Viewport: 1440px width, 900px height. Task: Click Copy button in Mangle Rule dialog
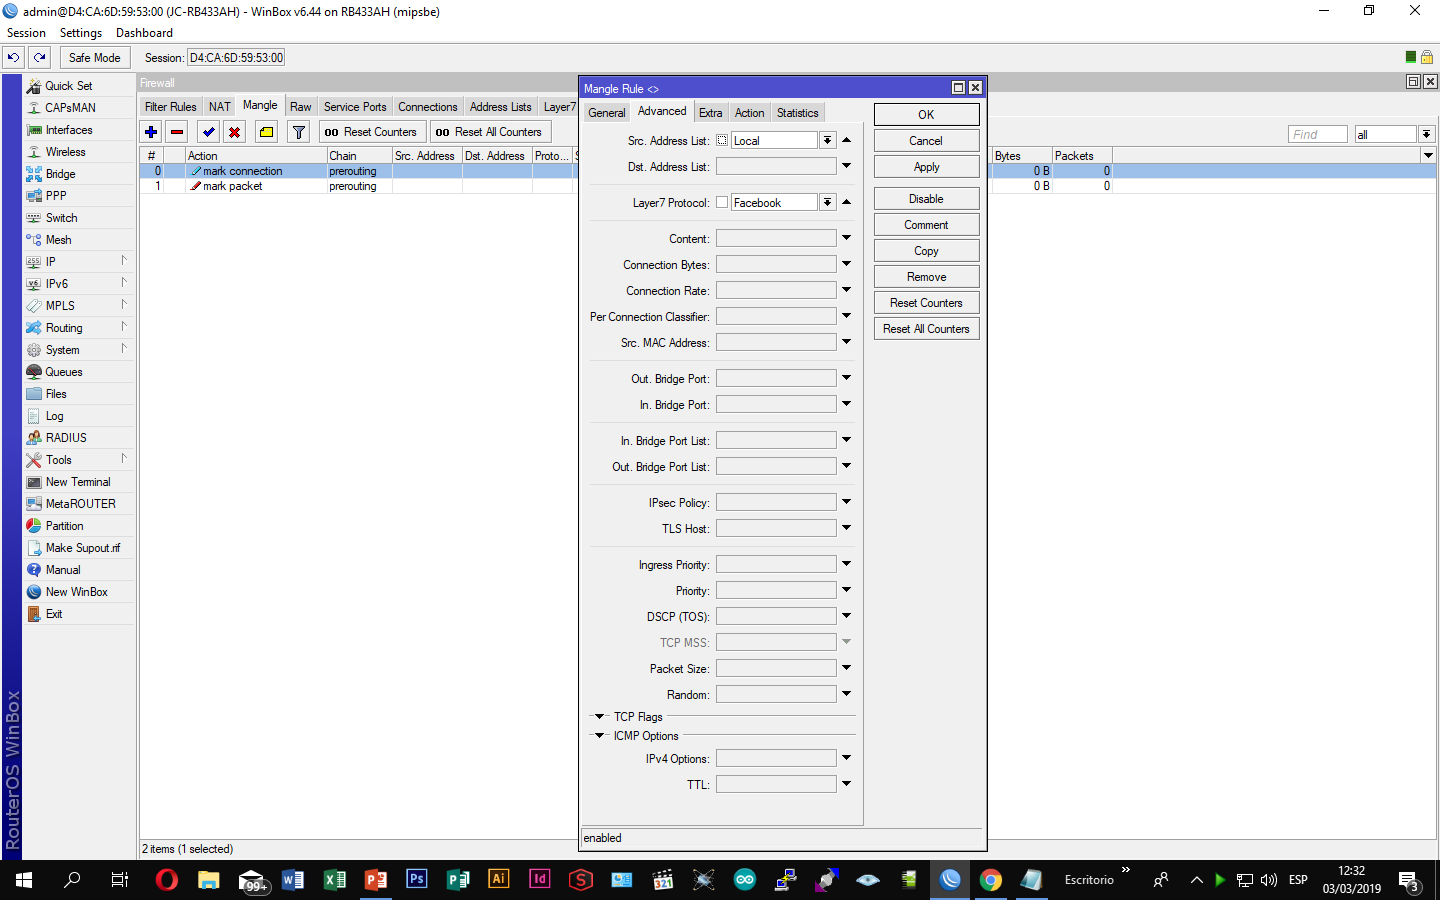[927, 251]
